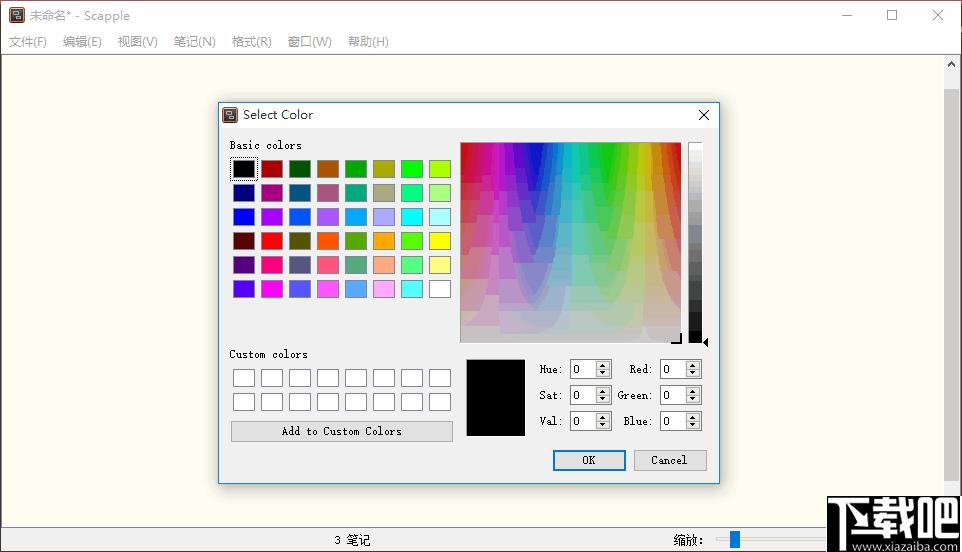Increase Green with up stepper arrow
This screenshot has width=962, height=552.
pyautogui.click(x=693, y=391)
